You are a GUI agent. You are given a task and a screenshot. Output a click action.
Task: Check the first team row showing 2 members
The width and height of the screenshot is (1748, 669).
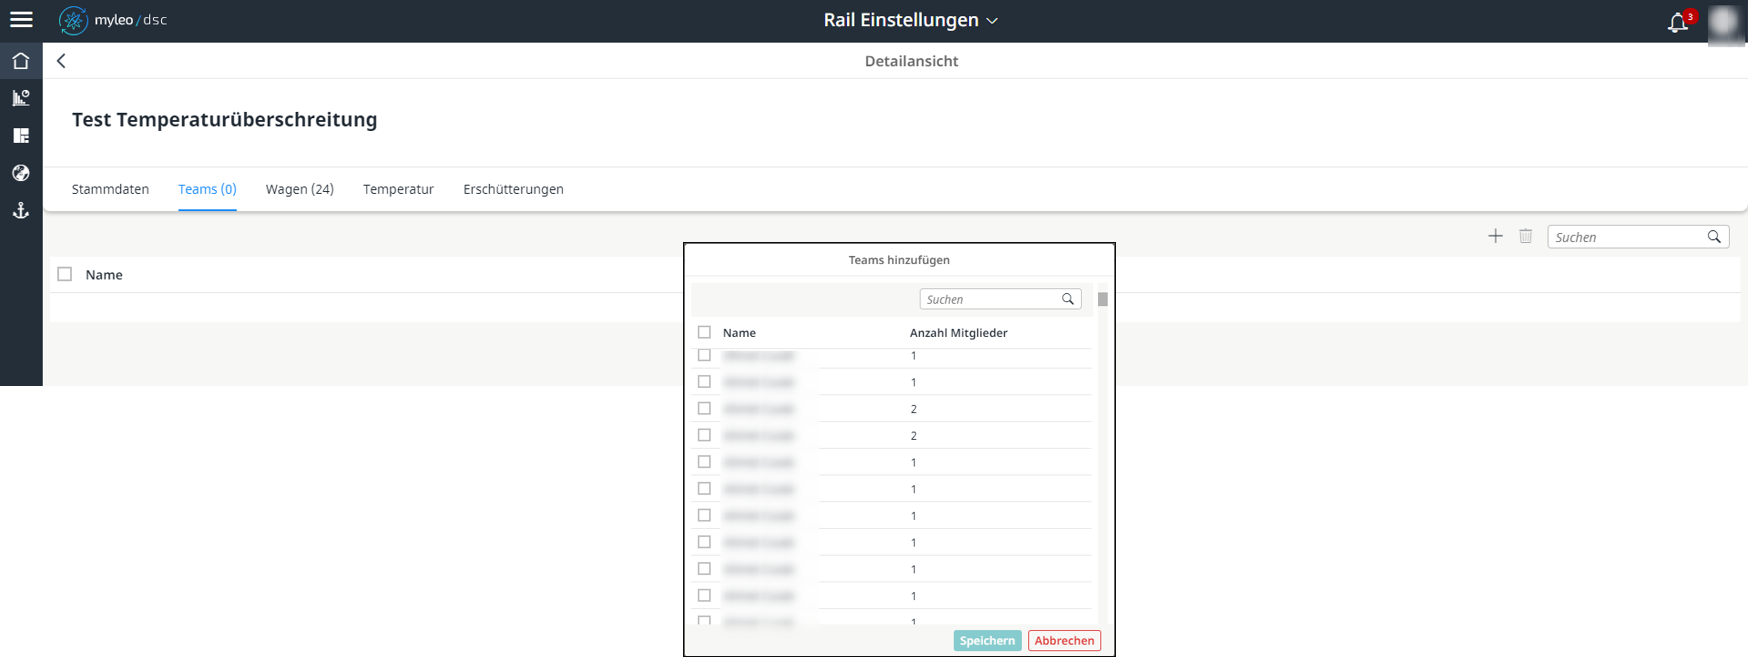[704, 408]
